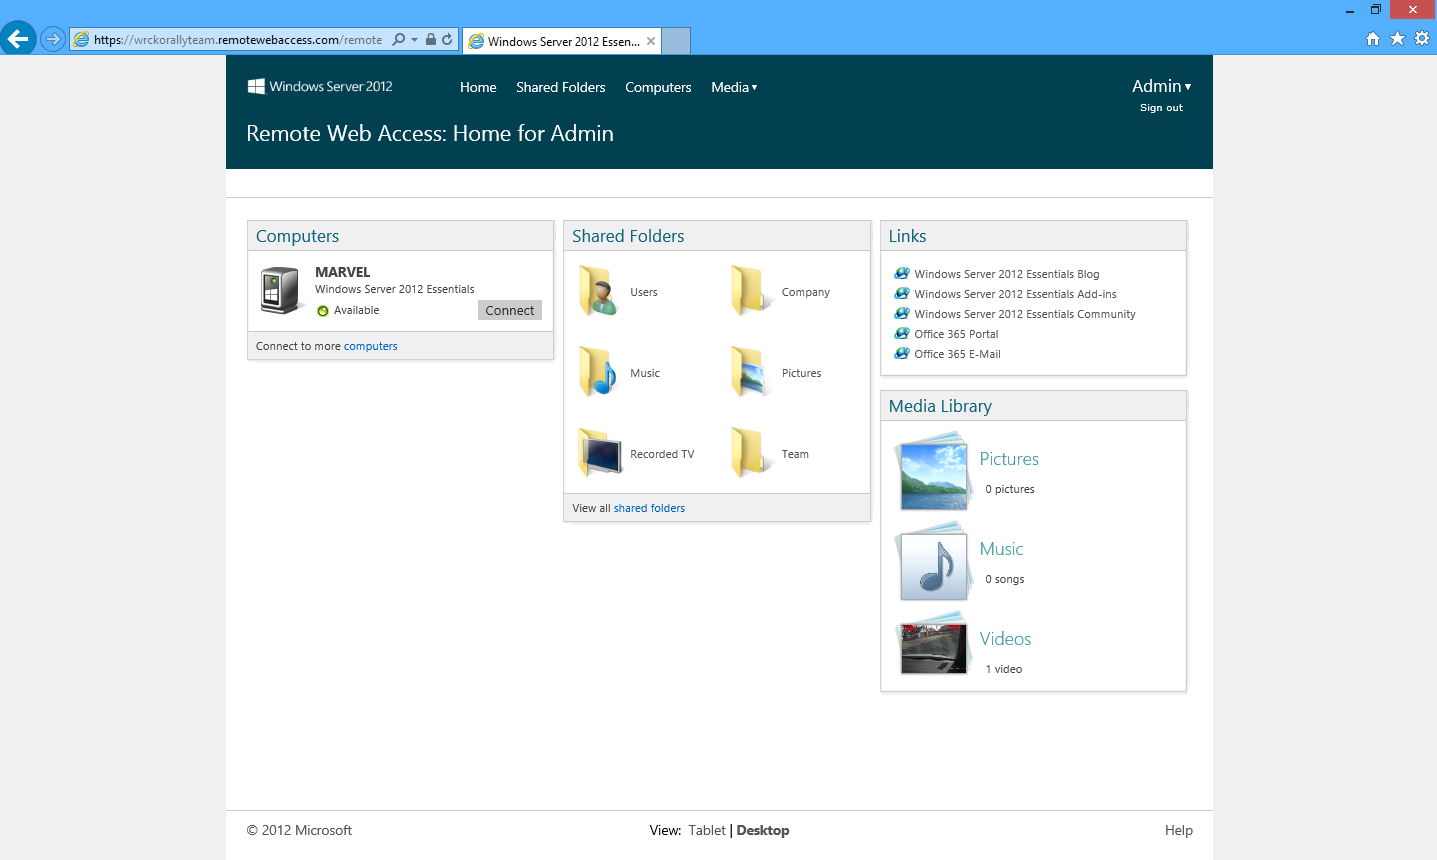
Task: Open the Music shared folder icon
Action: click(x=599, y=372)
